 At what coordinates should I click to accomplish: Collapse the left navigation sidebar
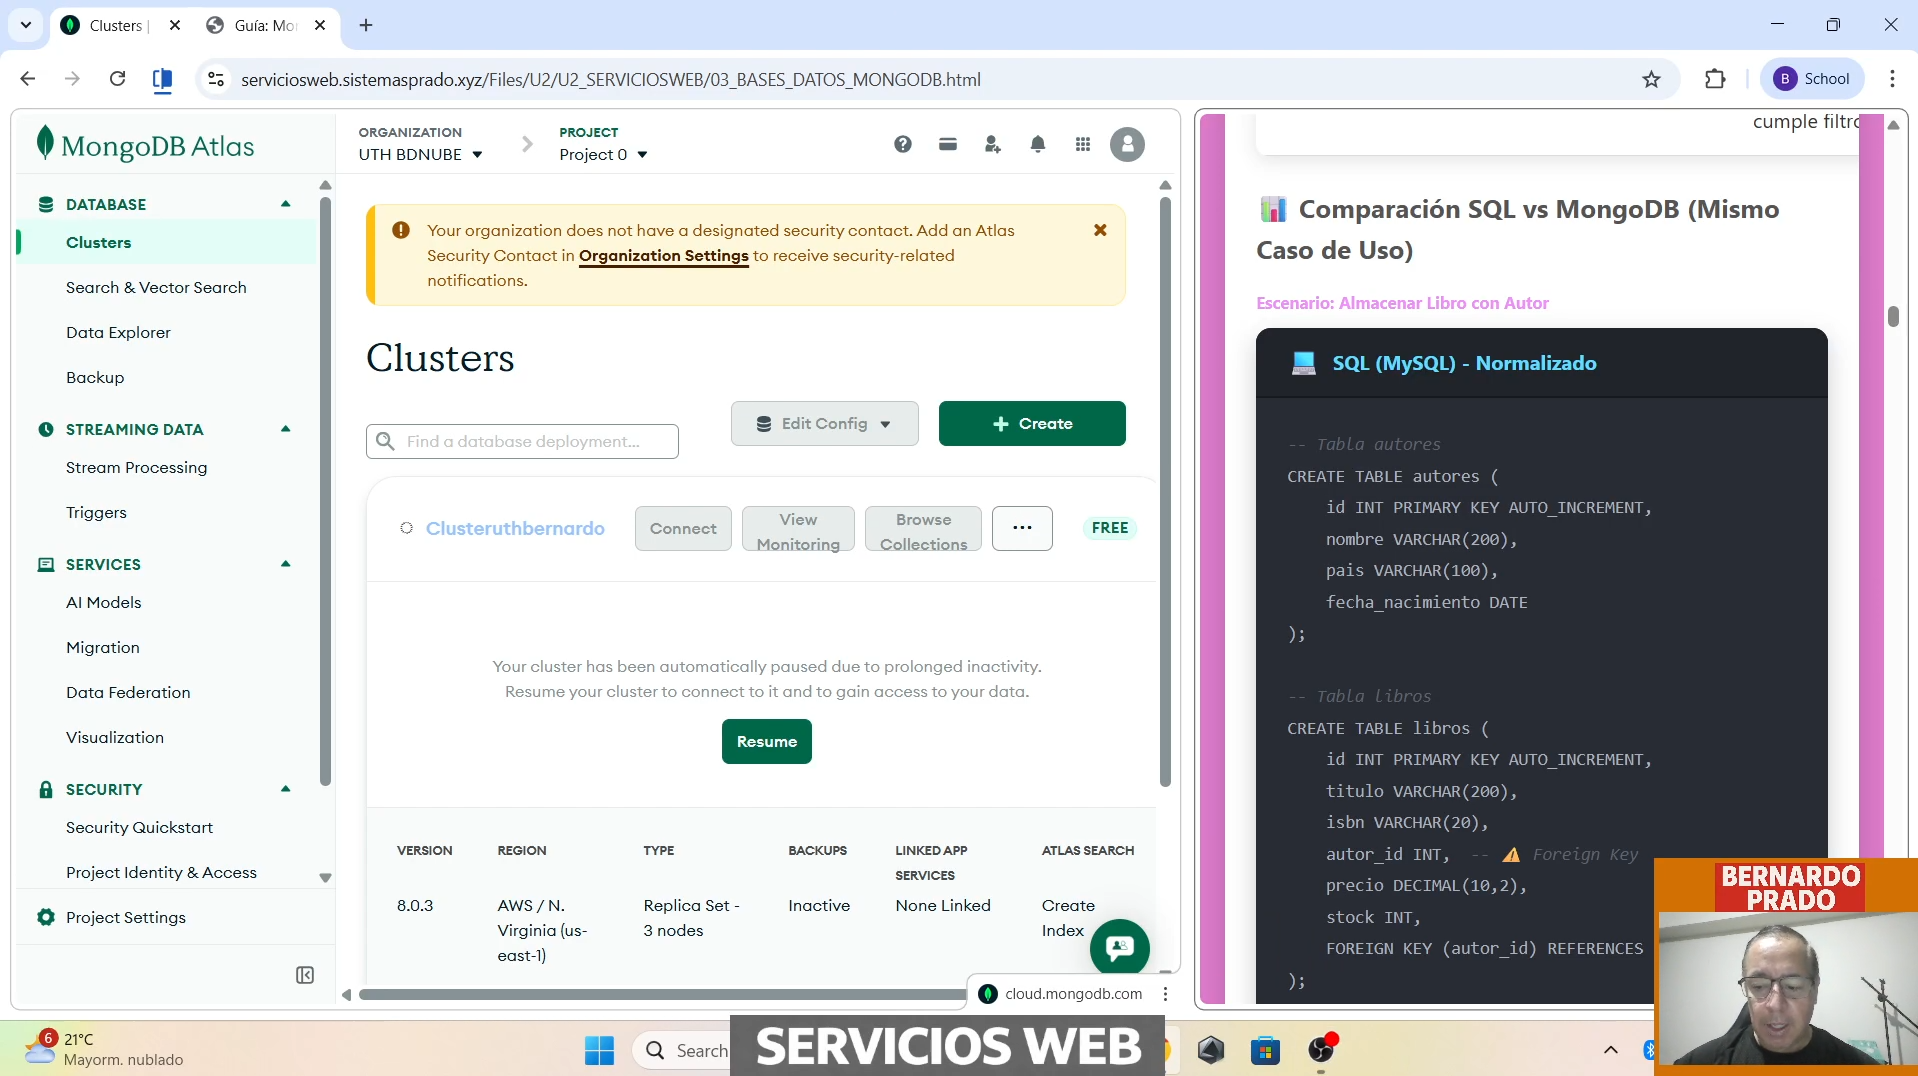point(305,974)
